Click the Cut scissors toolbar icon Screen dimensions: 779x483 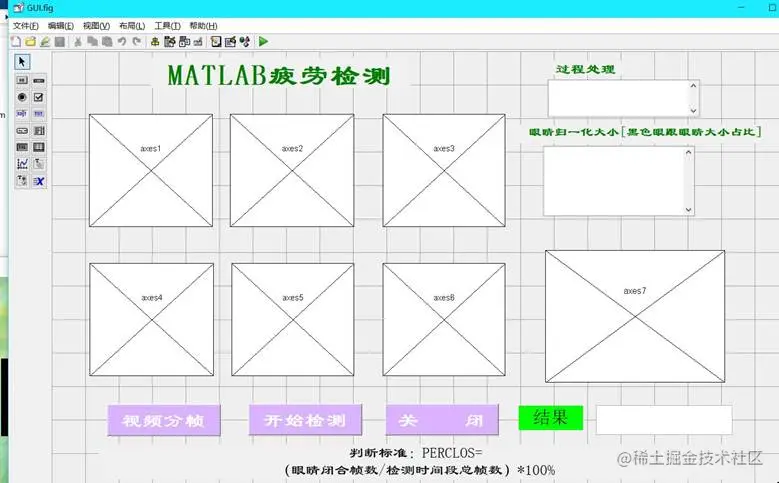(x=78, y=42)
